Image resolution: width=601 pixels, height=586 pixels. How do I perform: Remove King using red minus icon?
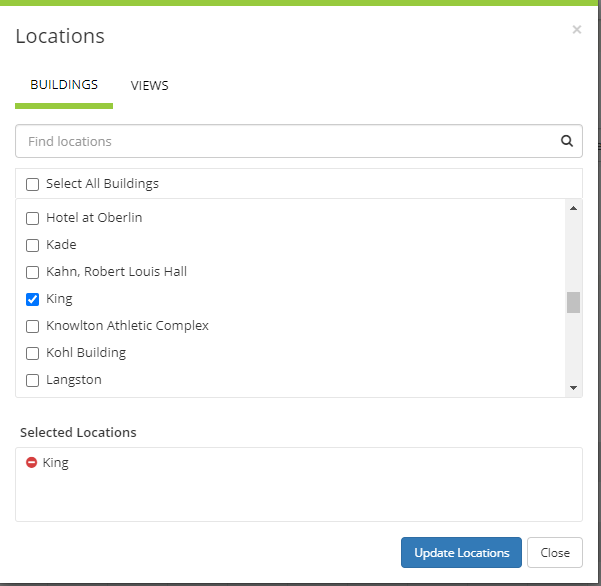[x=31, y=463]
